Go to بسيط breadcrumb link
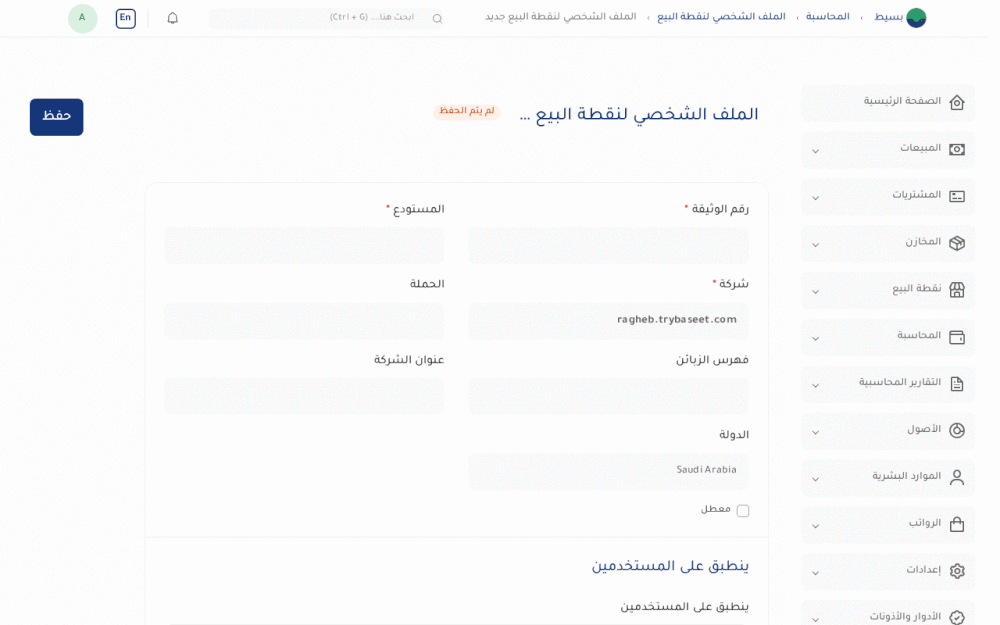The width and height of the screenshot is (1000, 625). pyautogui.click(x=888, y=17)
